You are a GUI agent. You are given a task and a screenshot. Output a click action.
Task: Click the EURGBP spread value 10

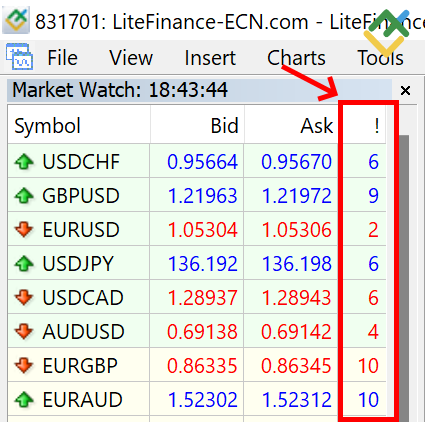click(368, 366)
